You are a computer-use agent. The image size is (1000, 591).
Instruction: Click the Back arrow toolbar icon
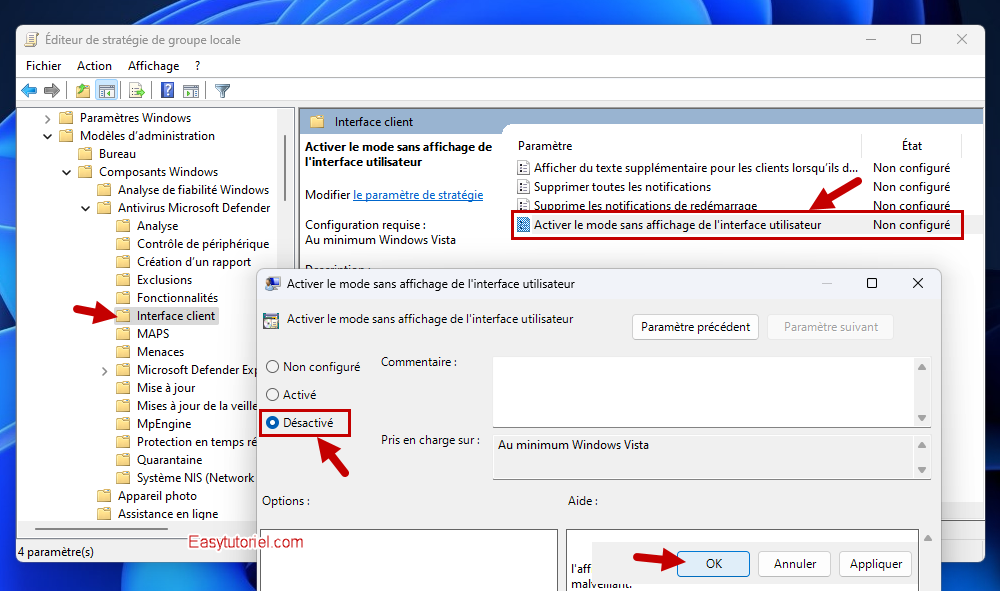[x=29, y=91]
